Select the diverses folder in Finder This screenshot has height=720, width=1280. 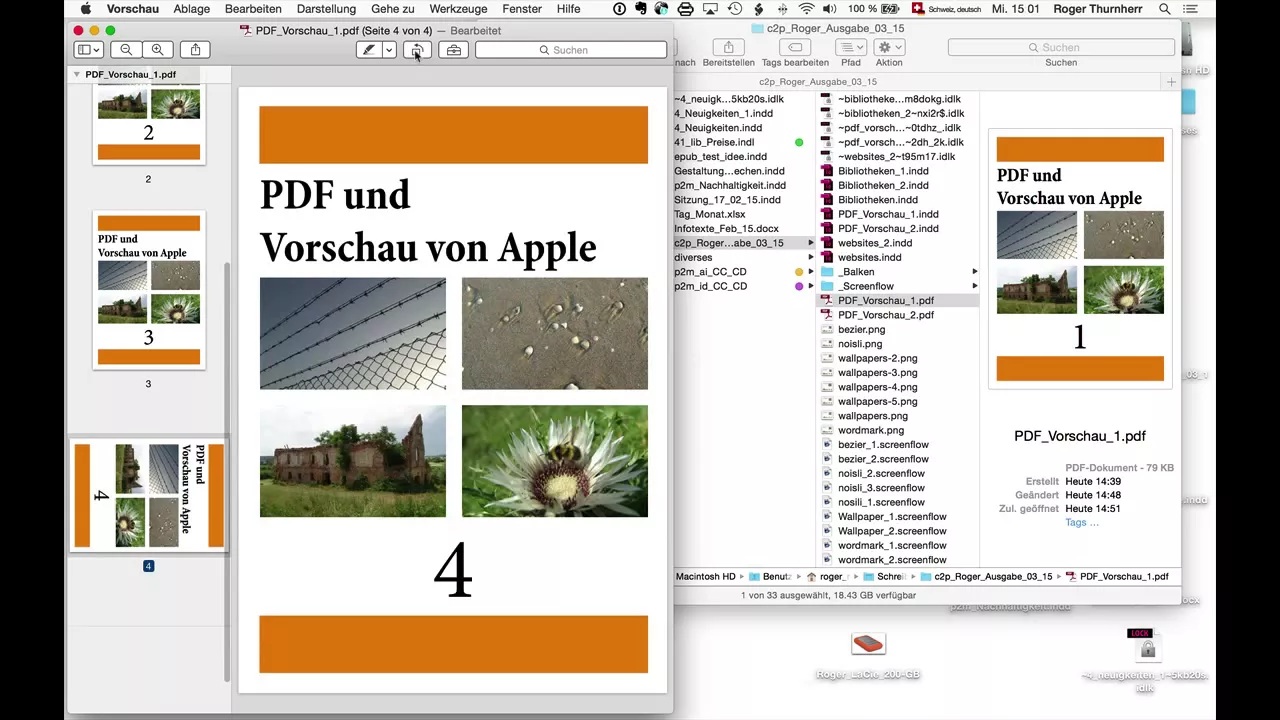point(693,257)
